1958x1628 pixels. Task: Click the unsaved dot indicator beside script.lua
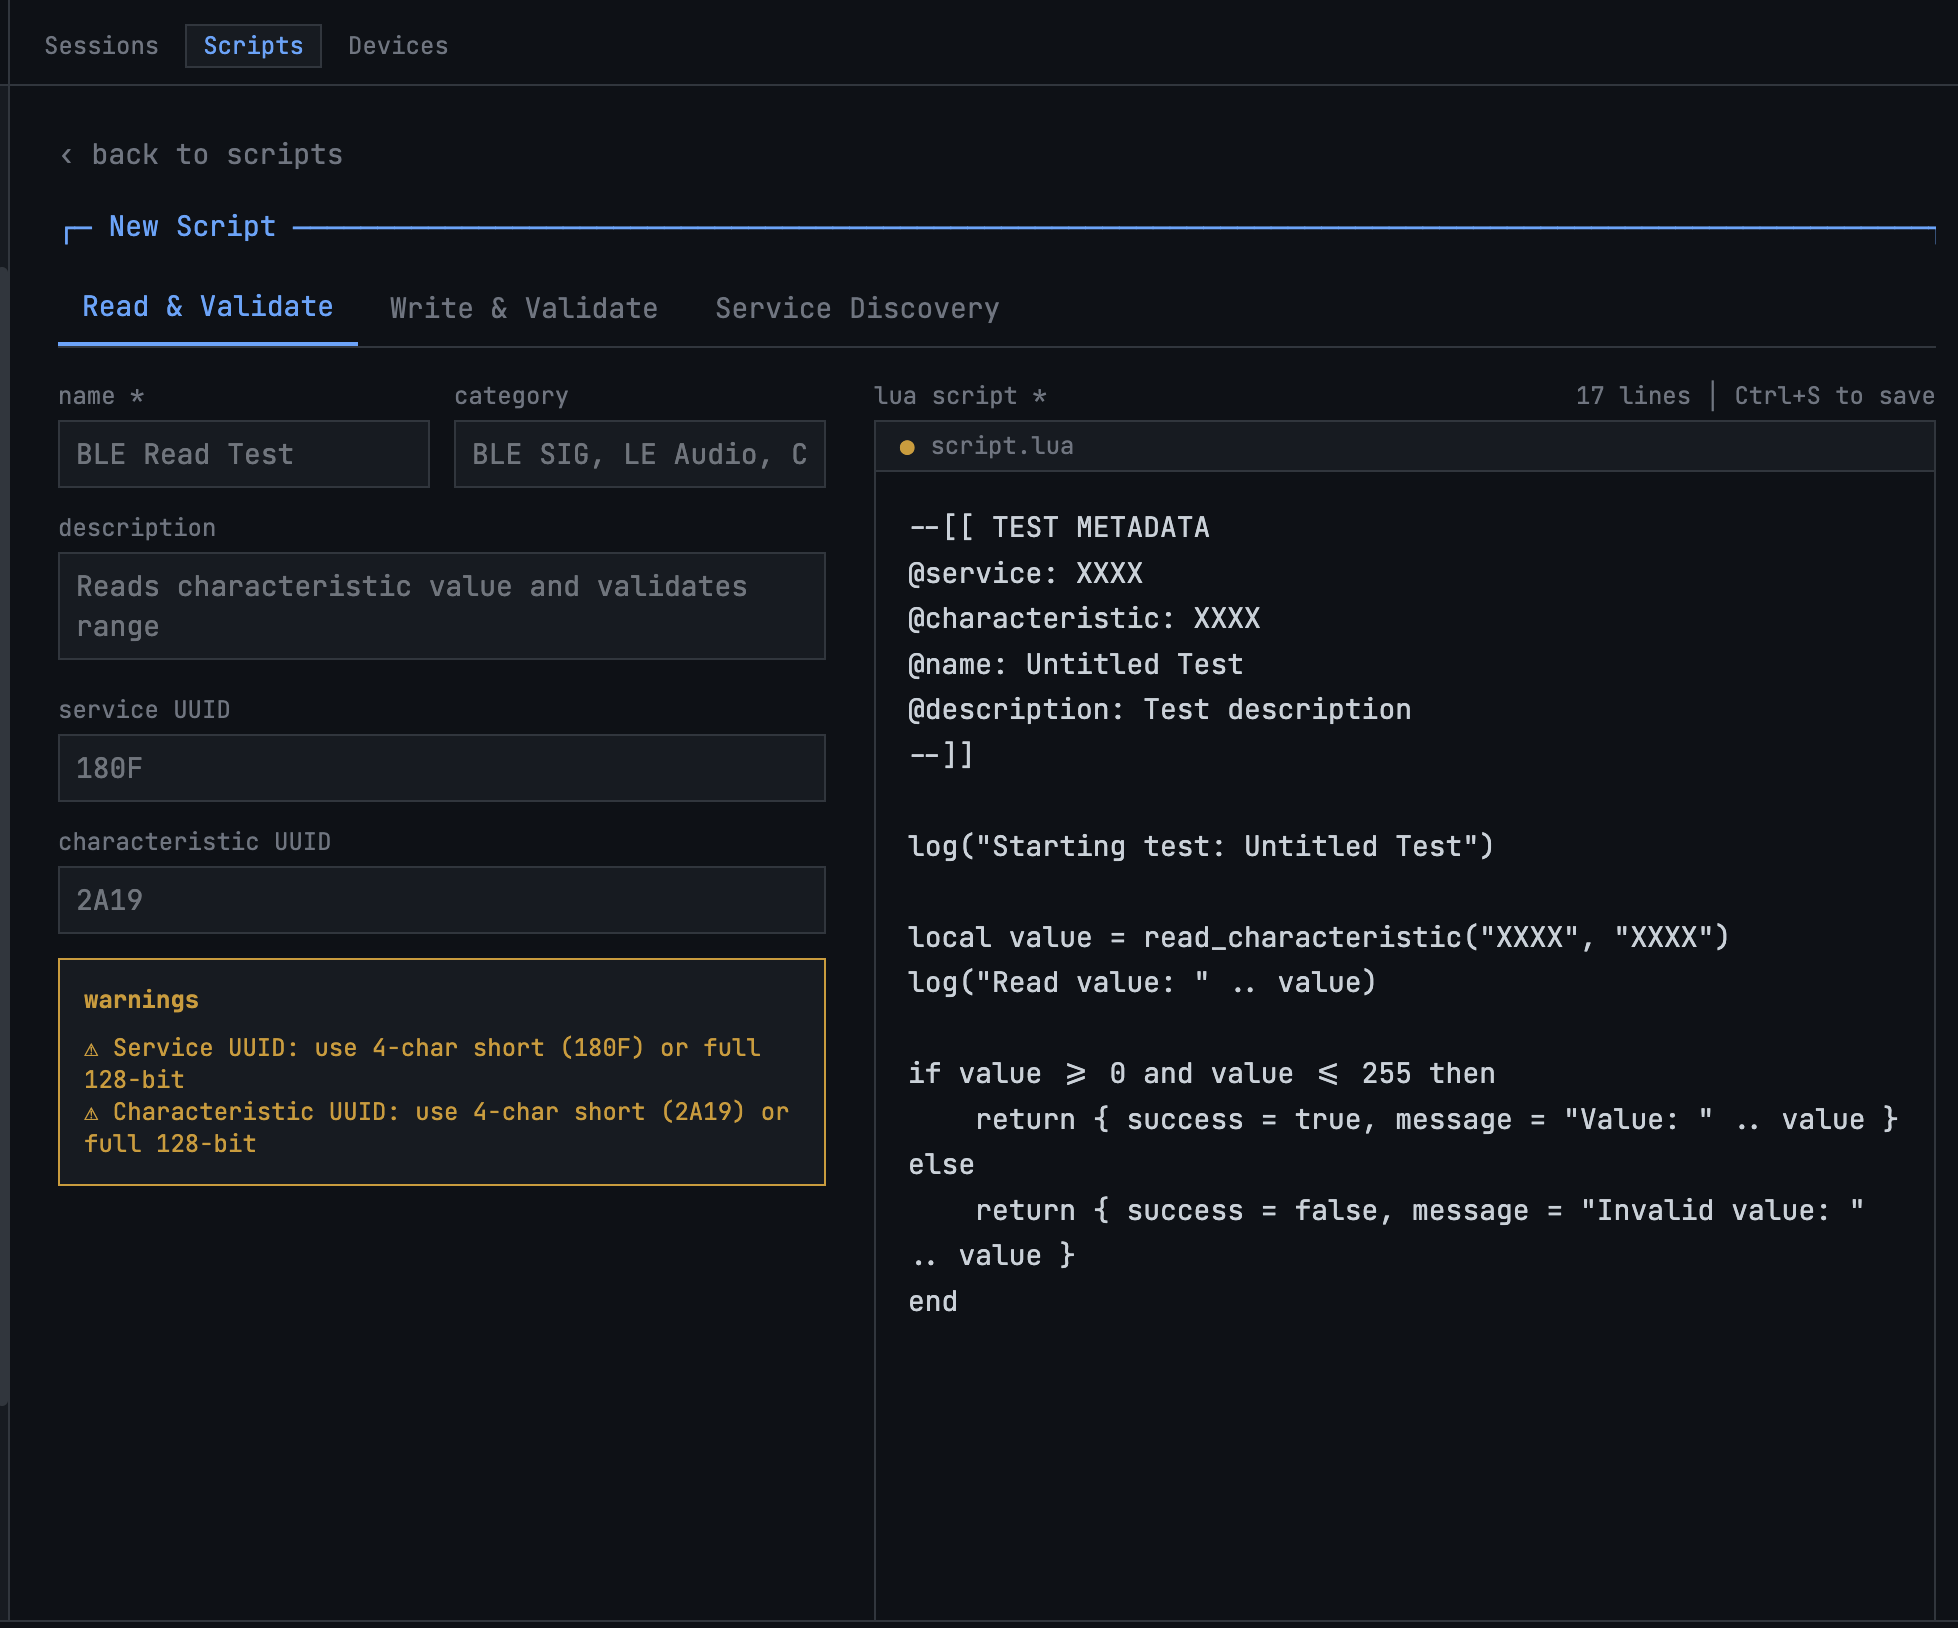[907, 448]
